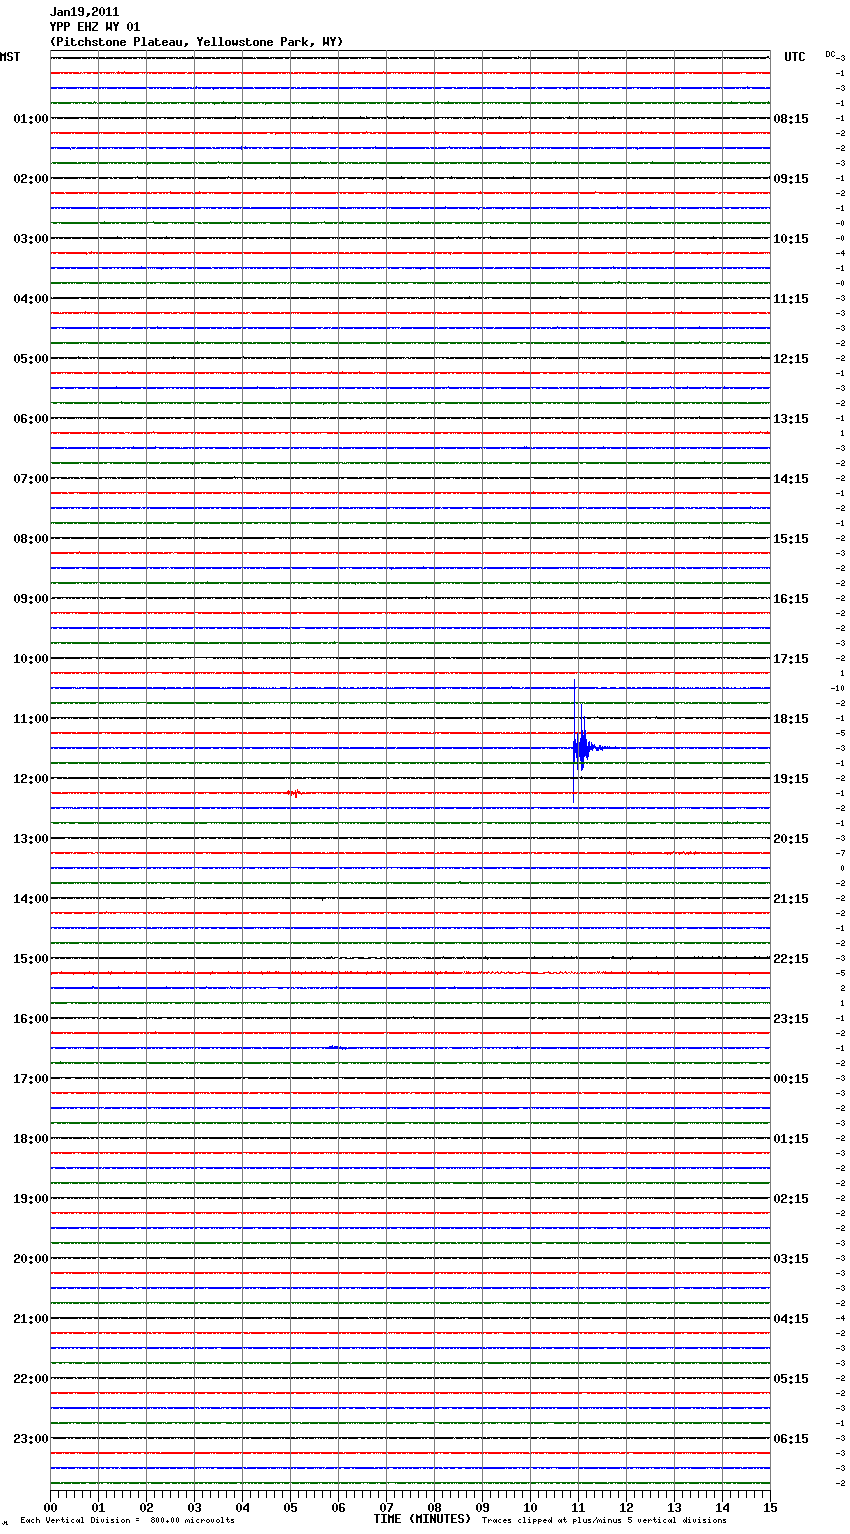Viewport: 850px width, 1534px height.
Task: Select the 05:00 MST time label
Action: [x=30, y=359]
